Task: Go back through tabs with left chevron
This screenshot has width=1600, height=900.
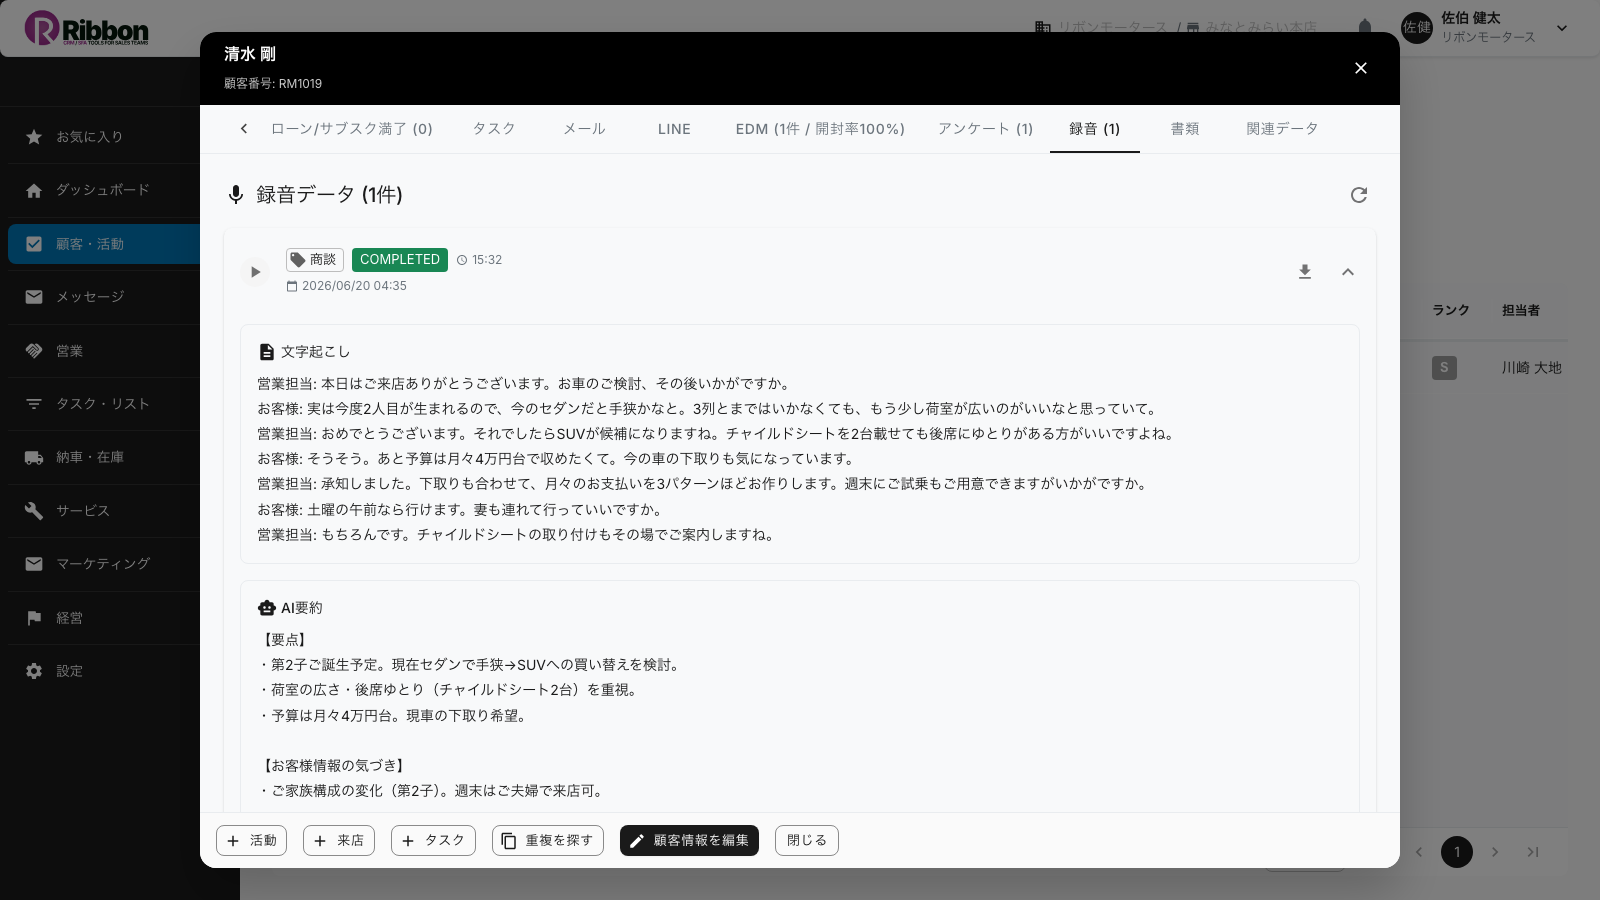Action: pos(244,129)
